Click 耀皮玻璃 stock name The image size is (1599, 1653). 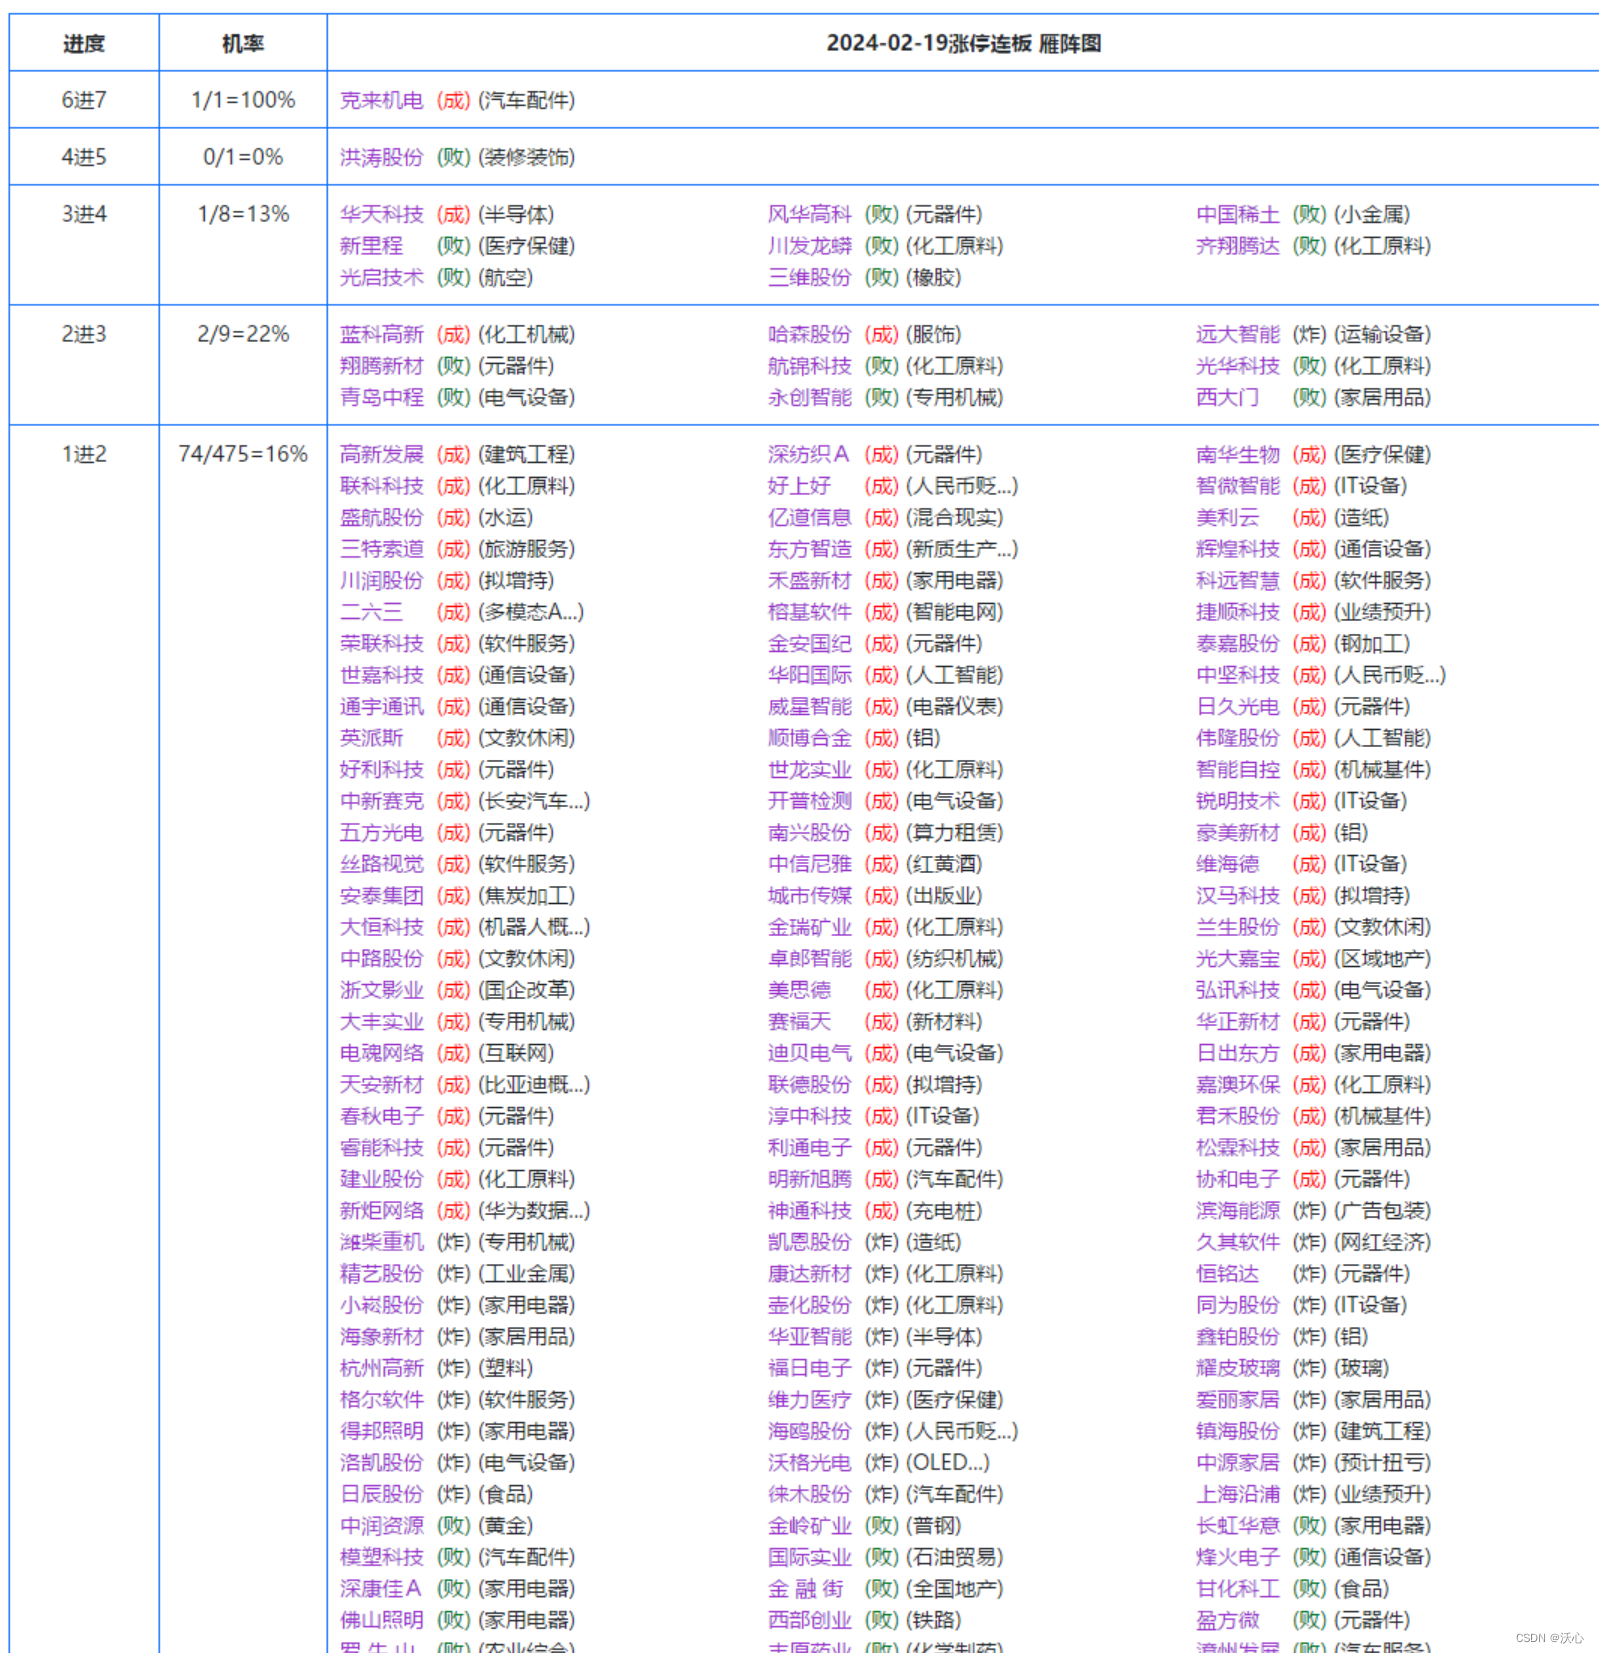coord(1237,1368)
